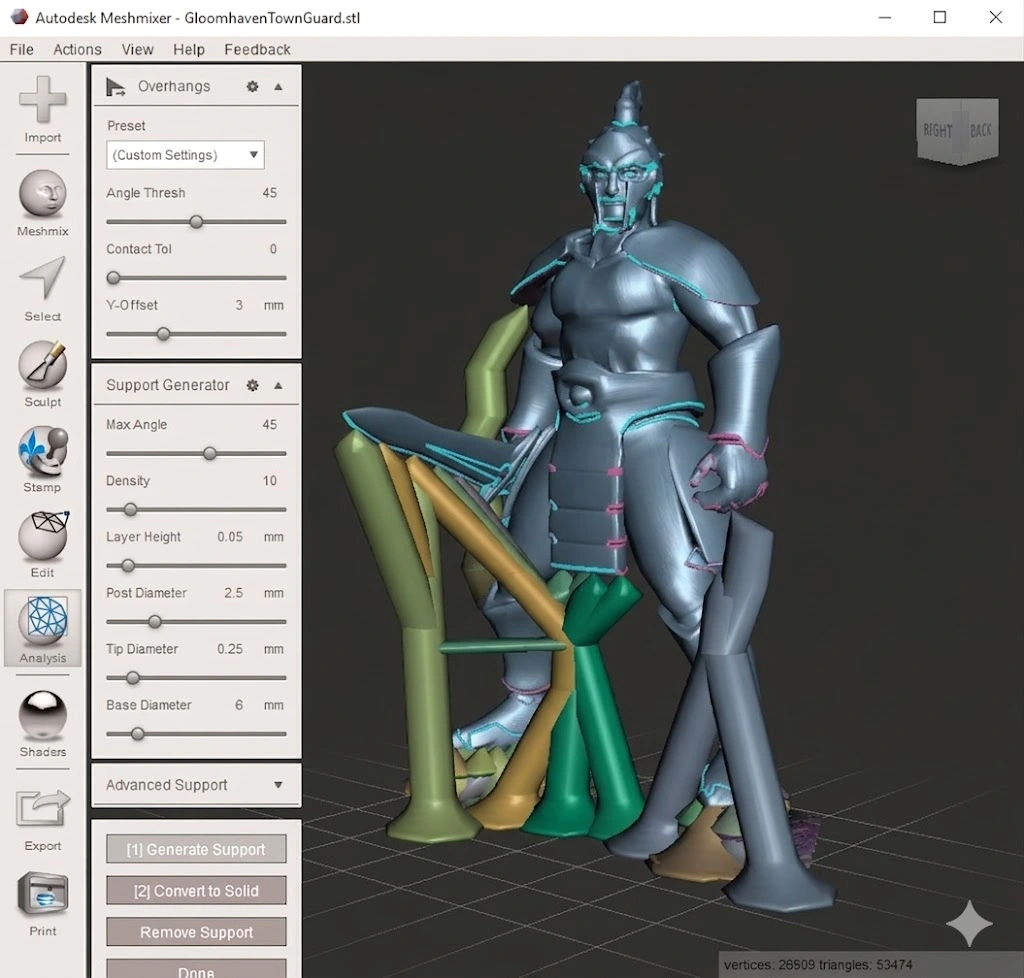Image resolution: width=1024 pixels, height=978 pixels.
Task: Open the Feedback menu
Action: coord(257,50)
